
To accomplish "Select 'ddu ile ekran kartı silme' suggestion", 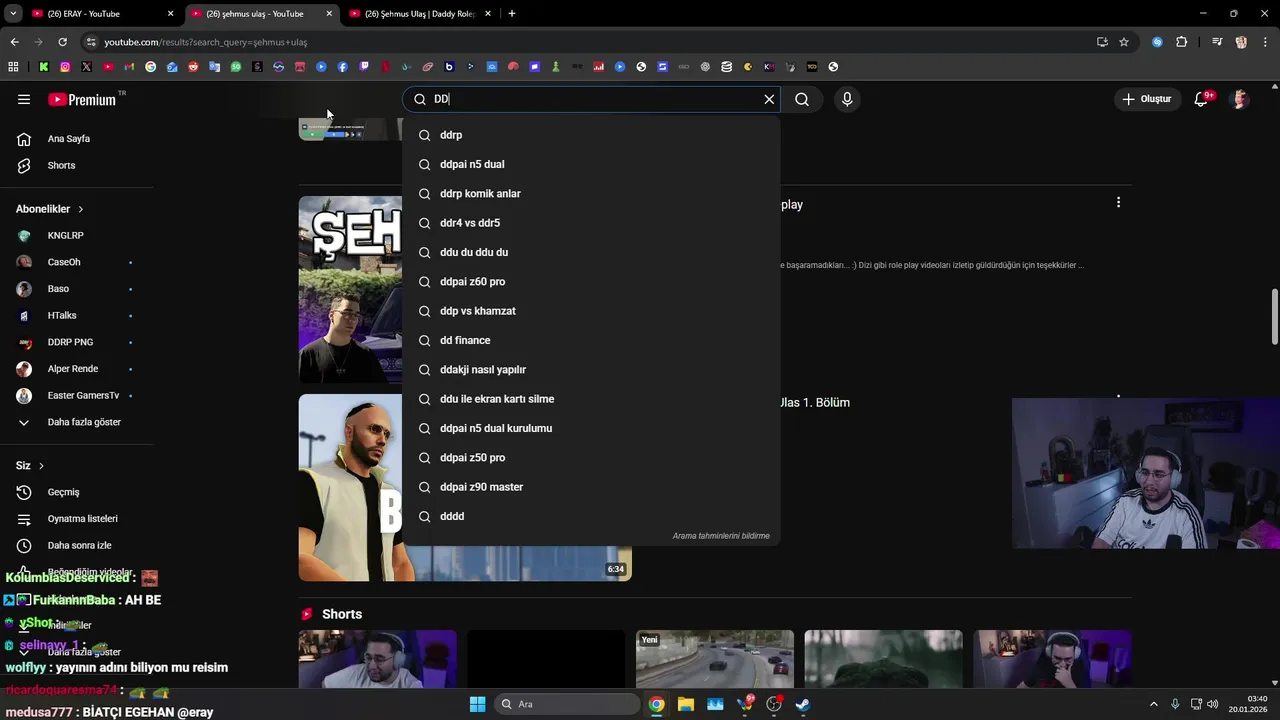I will pos(591,399).
